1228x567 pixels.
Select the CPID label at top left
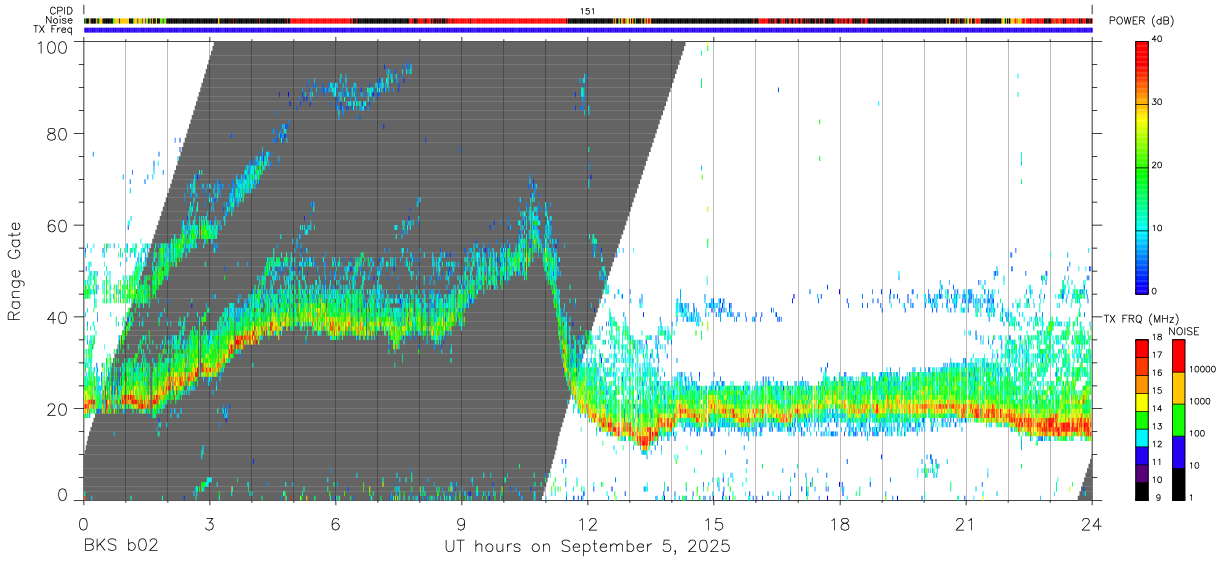[x=61, y=11]
